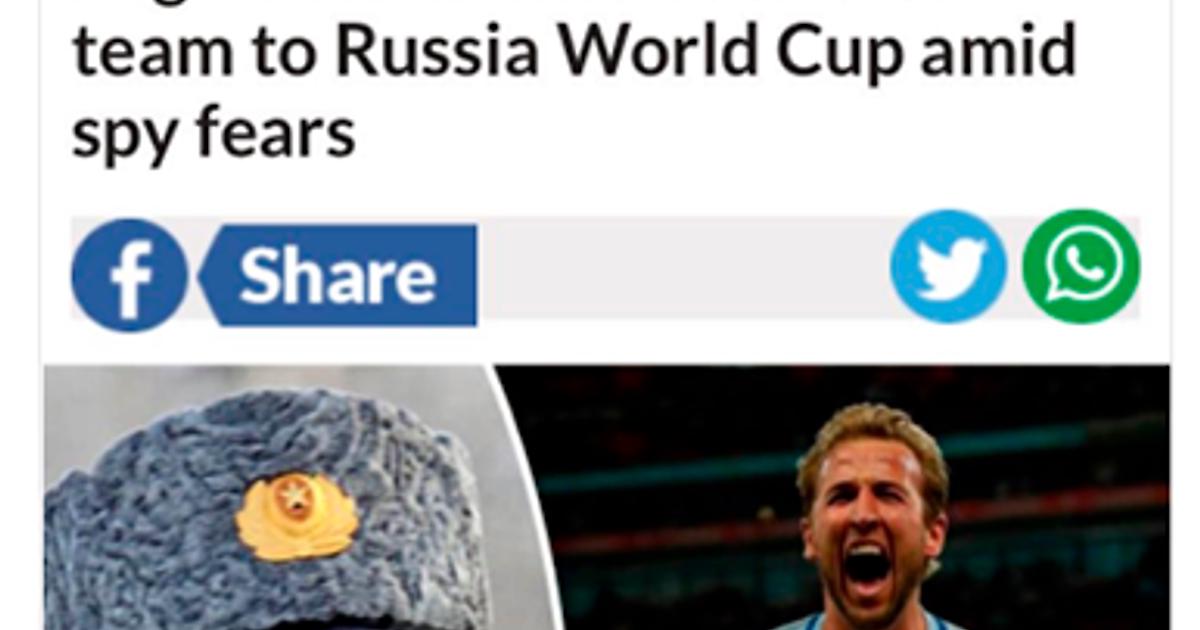Select the white phone glyph in the WhatsApp icon
Image resolution: width=1200 pixels, height=630 pixels.
point(1081,265)
